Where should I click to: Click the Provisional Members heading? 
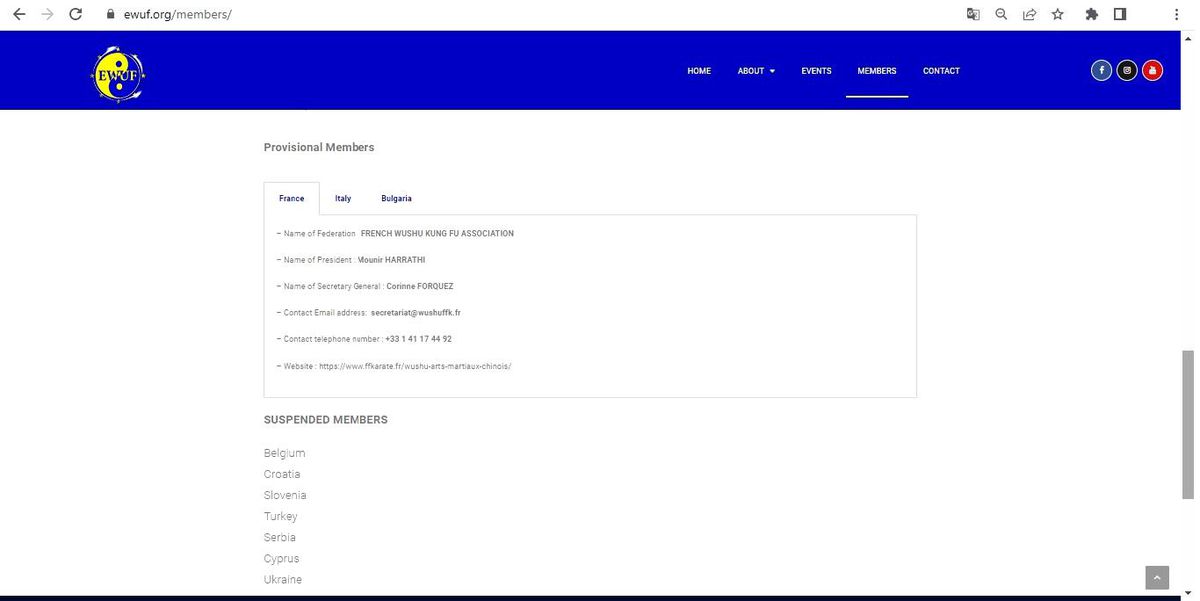point(319,147)
